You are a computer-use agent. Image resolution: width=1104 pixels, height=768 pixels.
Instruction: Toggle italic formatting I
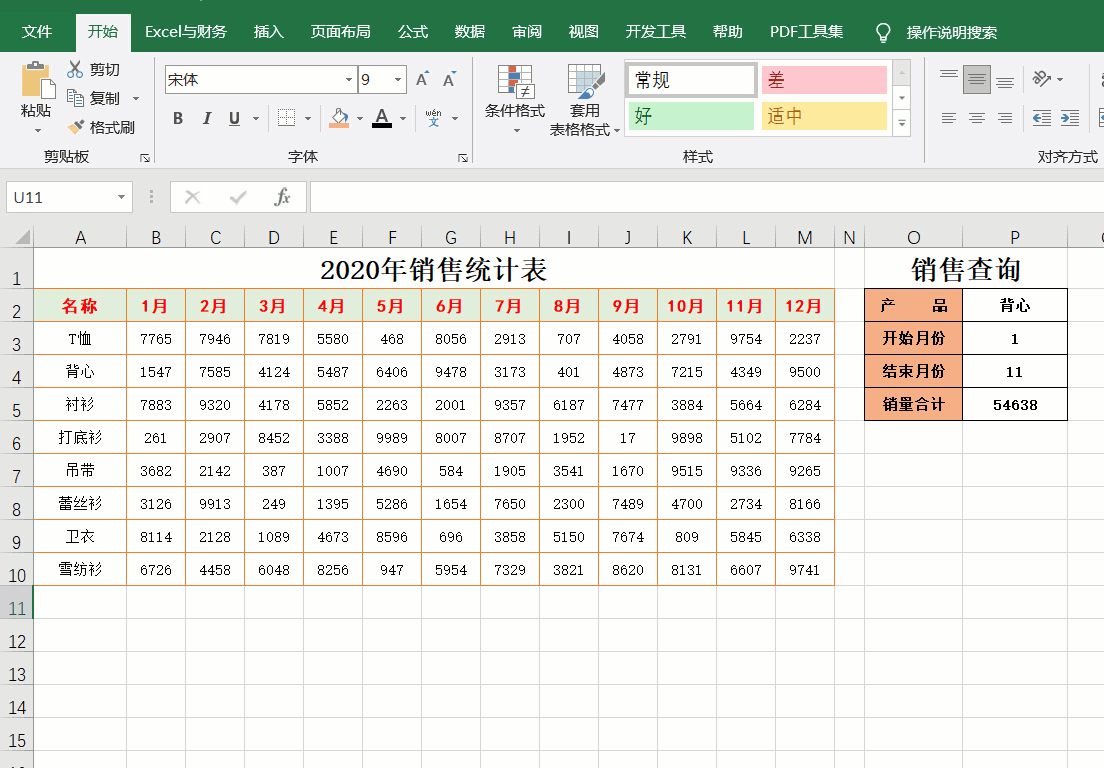coord(207,119)
